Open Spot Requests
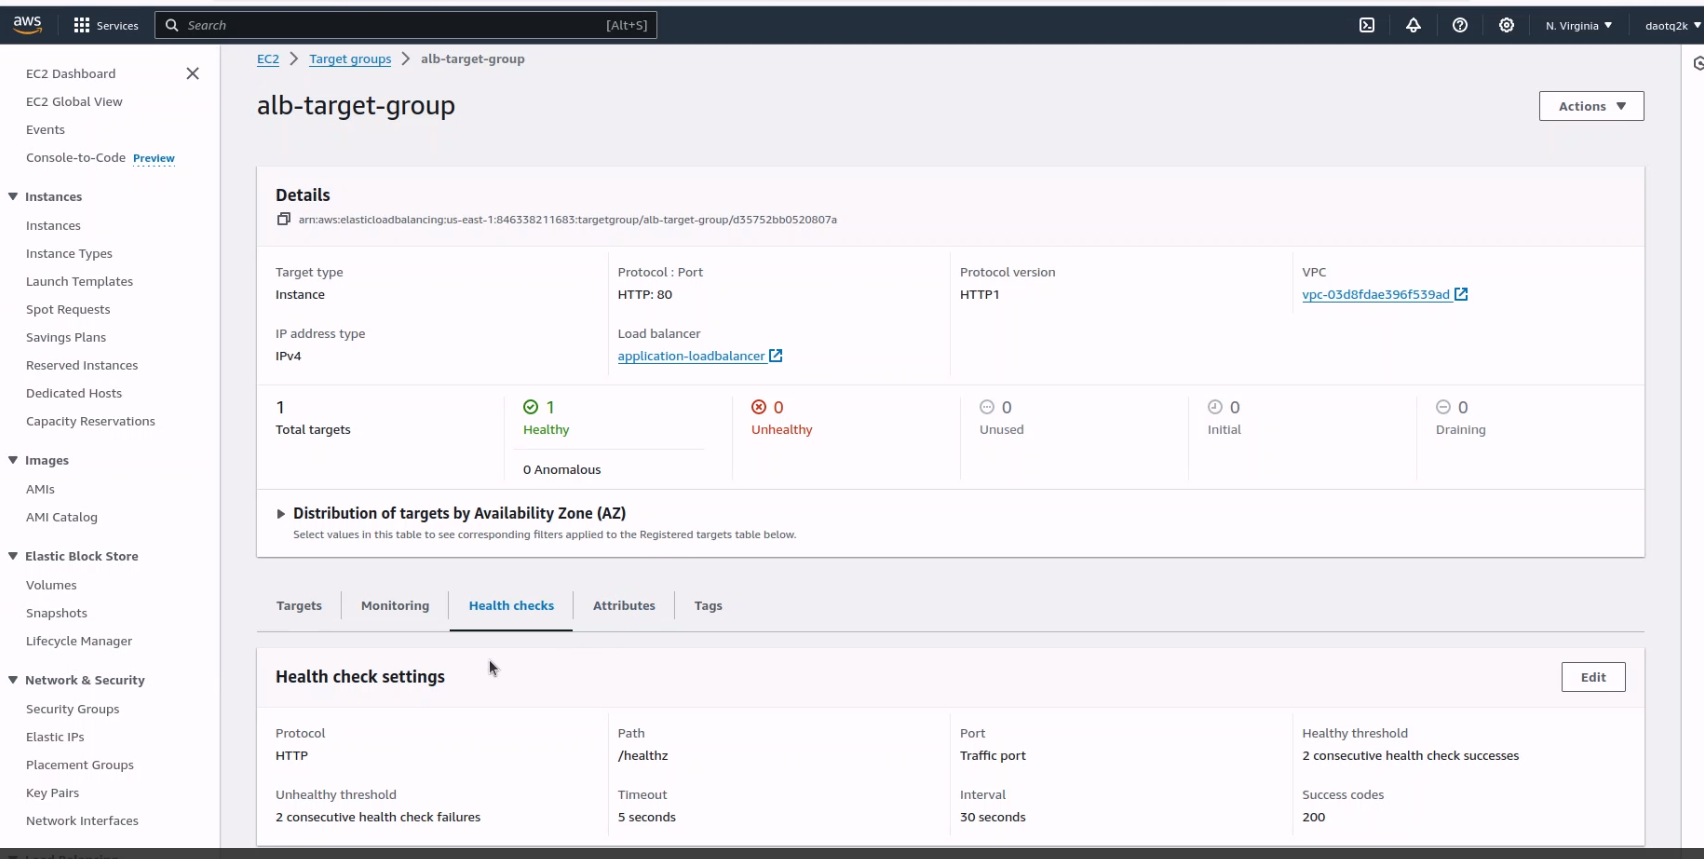 click(x=68, y=310)
